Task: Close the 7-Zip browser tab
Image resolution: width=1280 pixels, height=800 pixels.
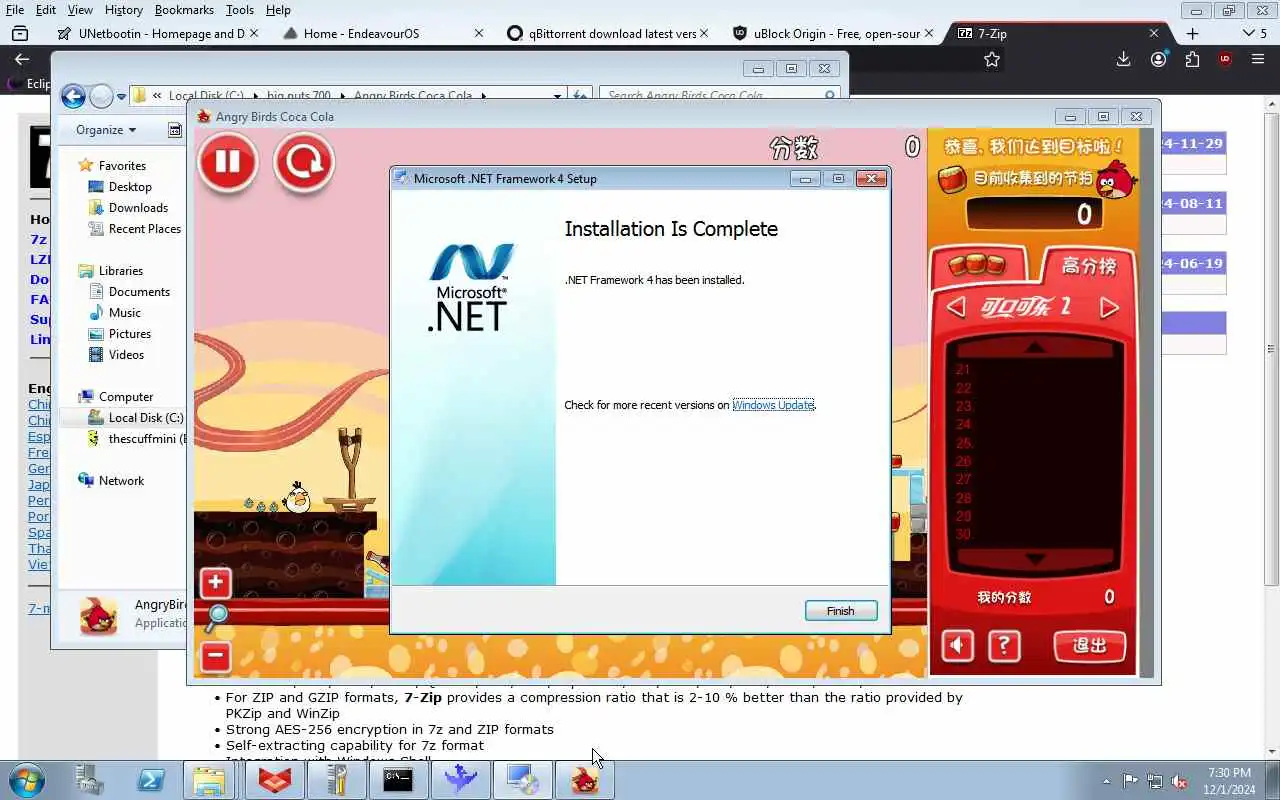Action: pos(1153,33)
